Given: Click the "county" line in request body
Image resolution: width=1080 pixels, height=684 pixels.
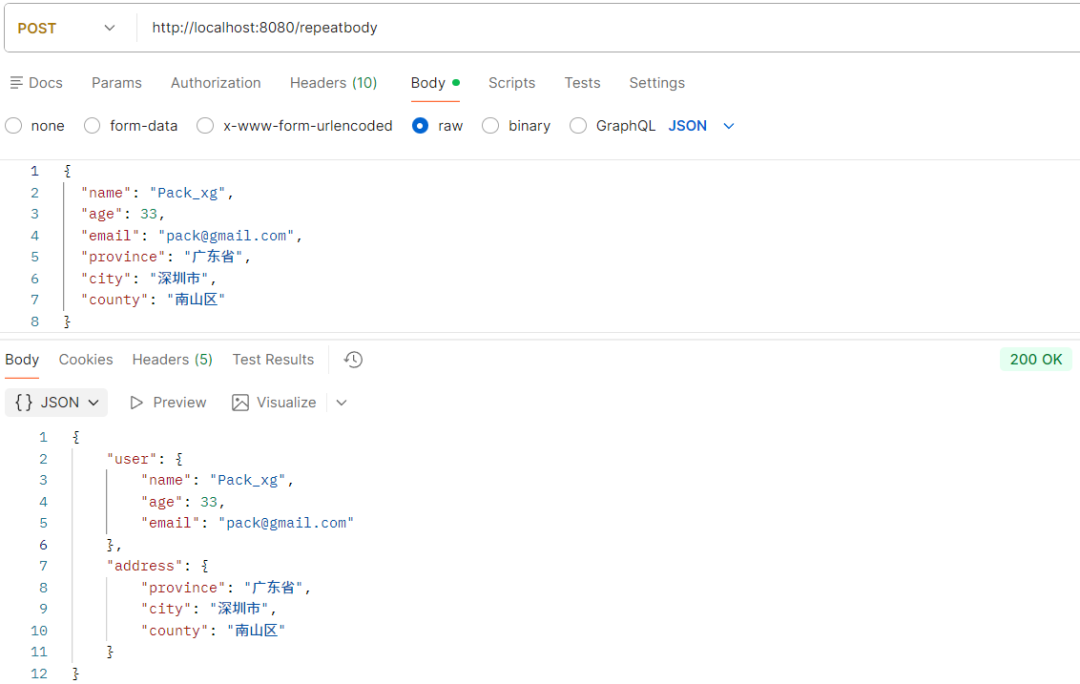Looking at the screenshot, I should 153,300.
